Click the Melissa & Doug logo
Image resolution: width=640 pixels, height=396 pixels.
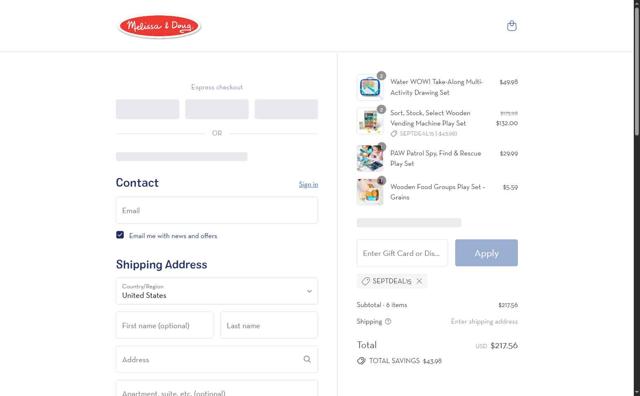[159, 26]
